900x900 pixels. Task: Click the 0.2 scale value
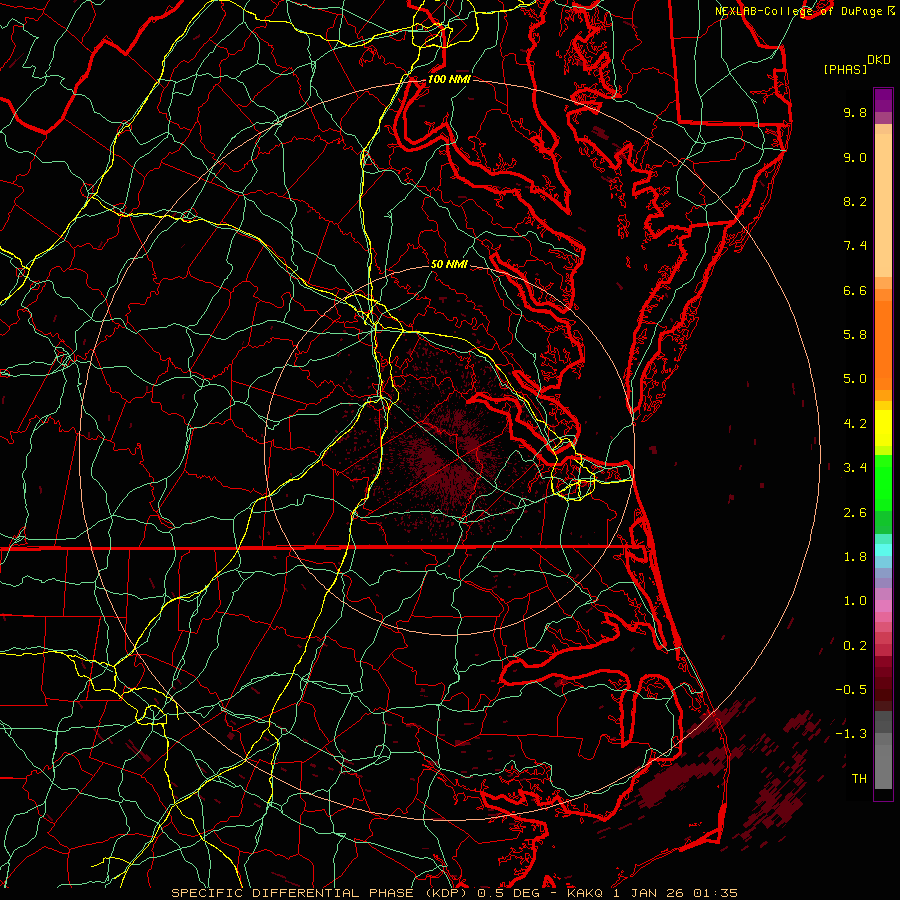[855, 646]
